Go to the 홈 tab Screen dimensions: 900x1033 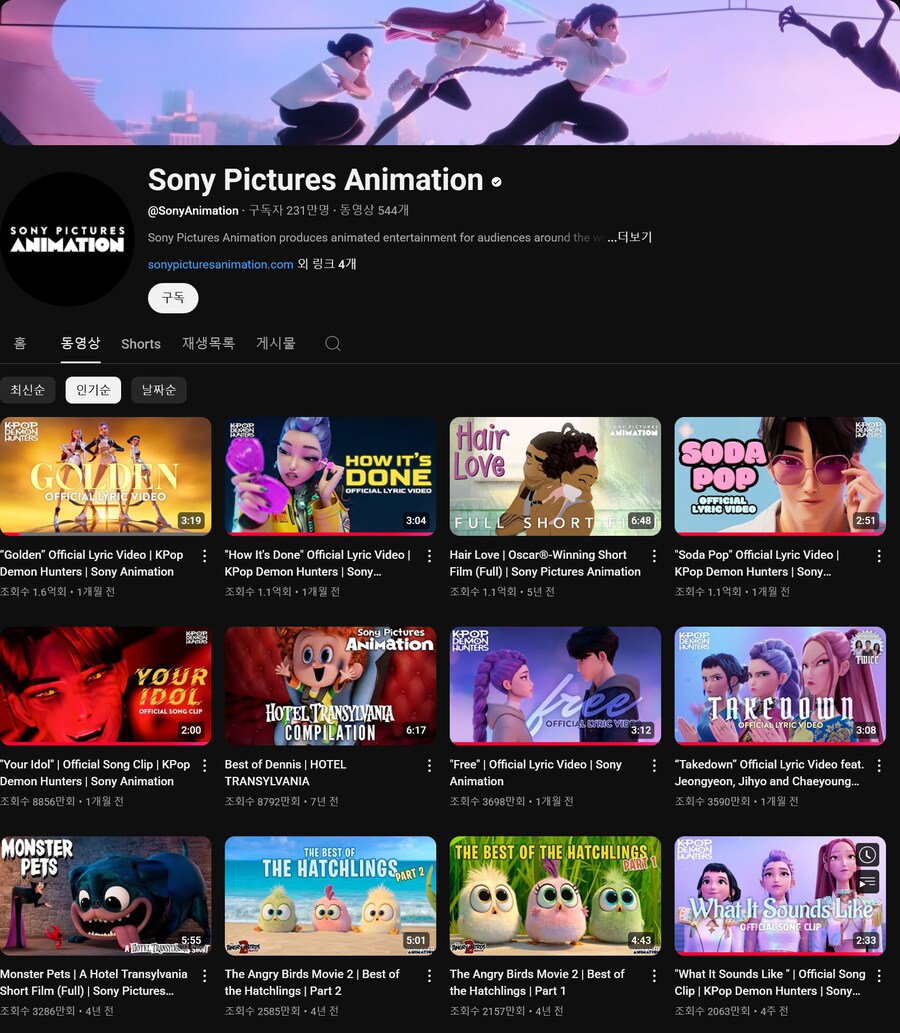coord(20,343)
